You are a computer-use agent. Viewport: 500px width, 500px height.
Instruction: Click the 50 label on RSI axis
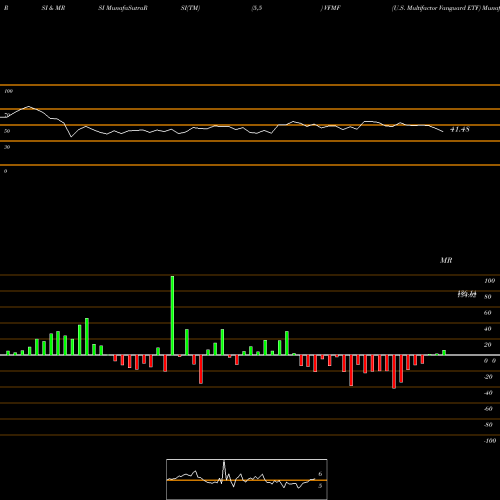(x=7, y=131)
